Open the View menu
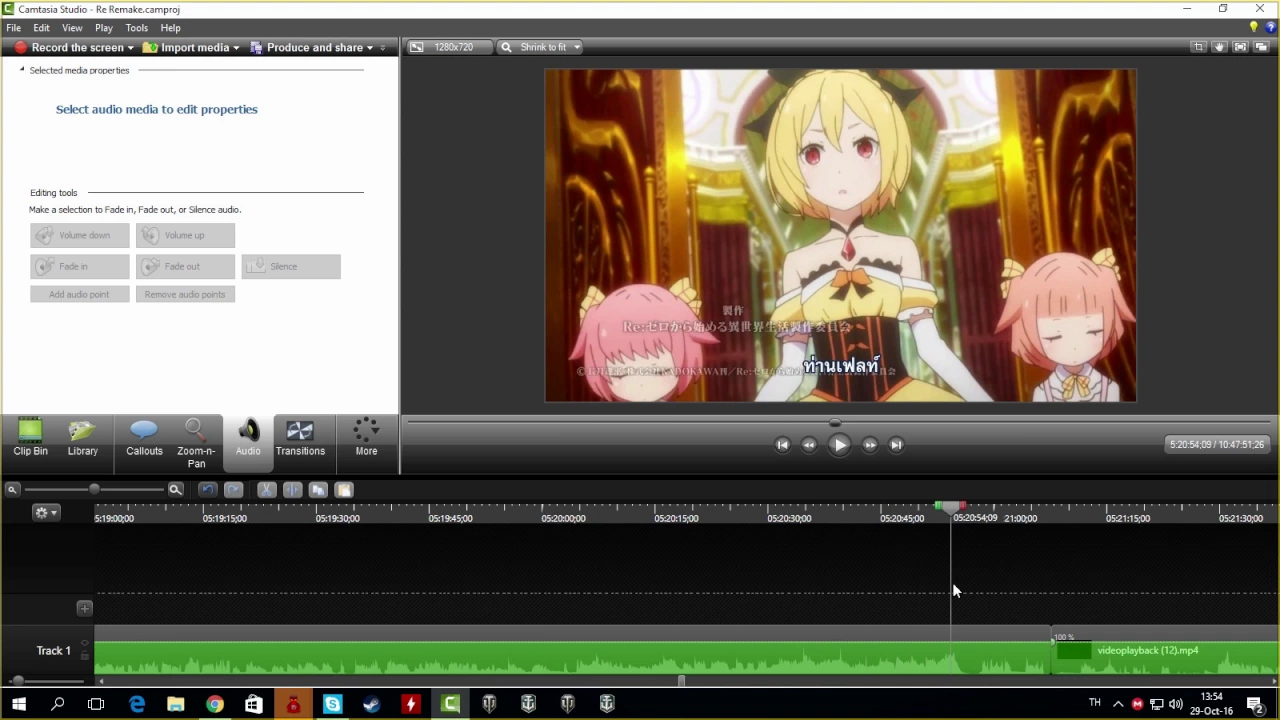The height and width of the screenshot is (720, 1280). point(72,28)
